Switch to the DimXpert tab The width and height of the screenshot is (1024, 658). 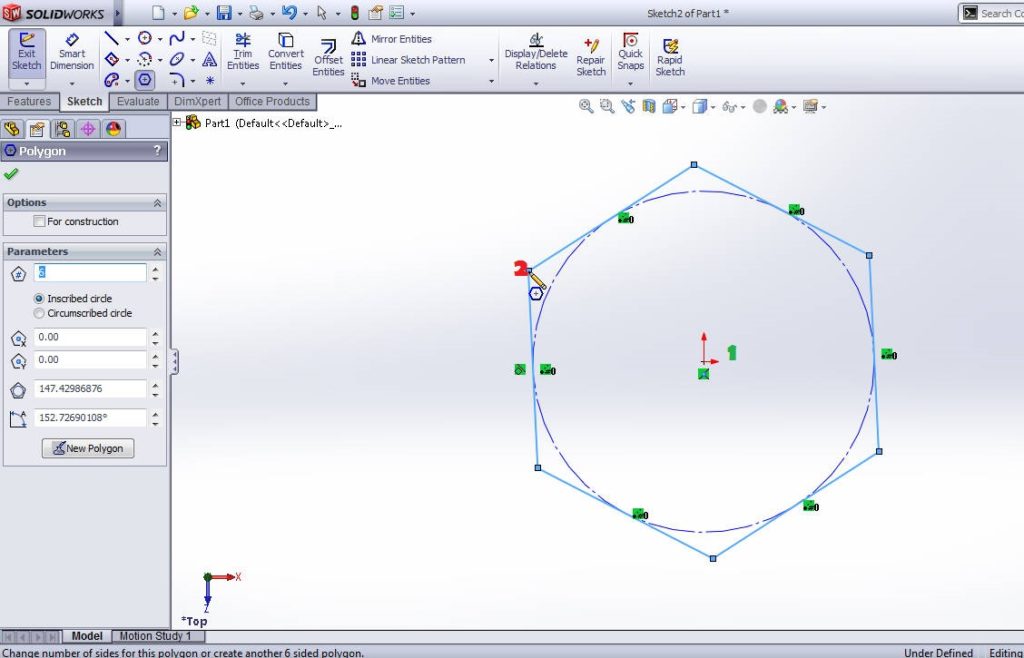(x=197, y=101)
